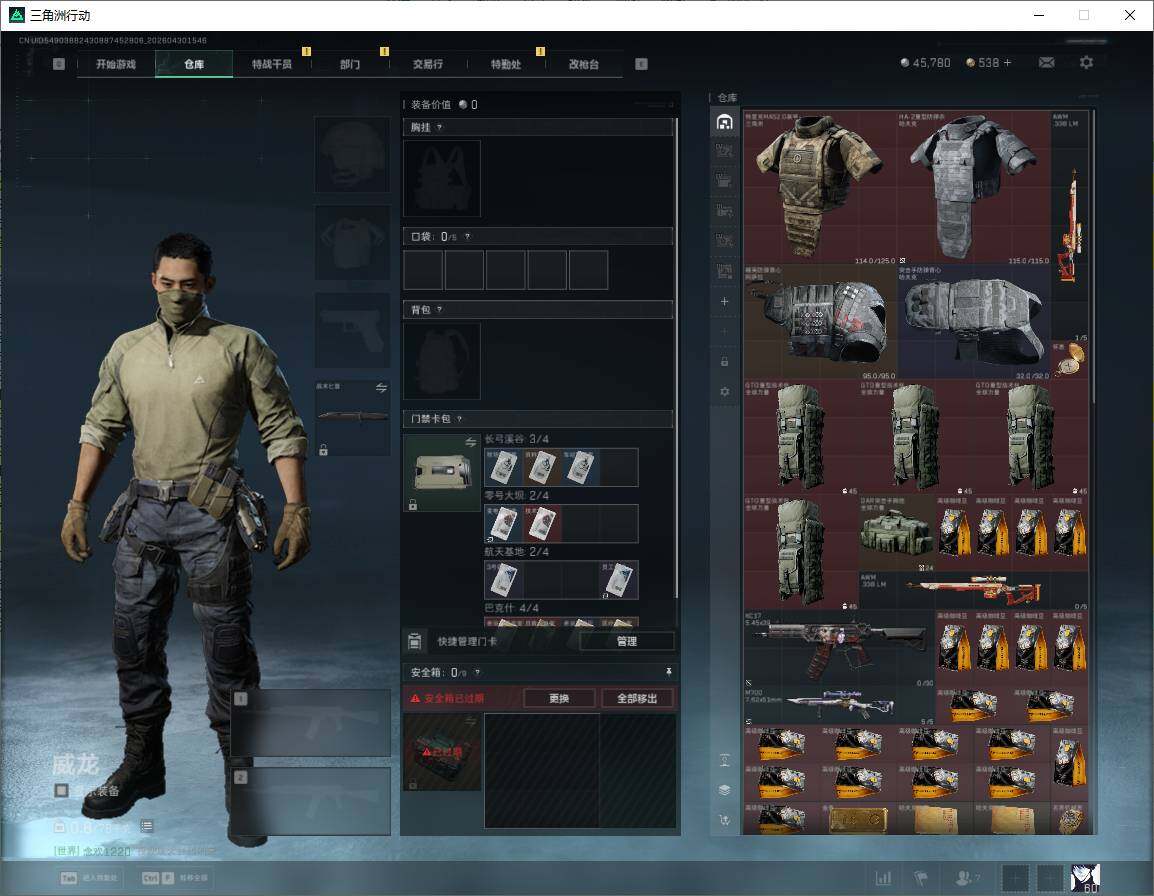The width and height of the screenshot is (1154, 896).
Task: Pick the vertical AWM rifle item
Action: click(1069, 226)
